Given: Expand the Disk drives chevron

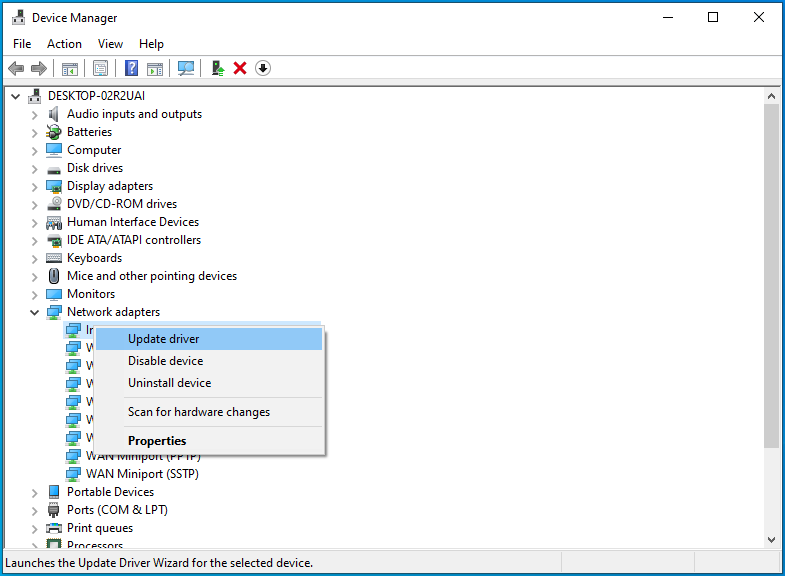Looking at the screenshot, I should click(x=35, y=169).
